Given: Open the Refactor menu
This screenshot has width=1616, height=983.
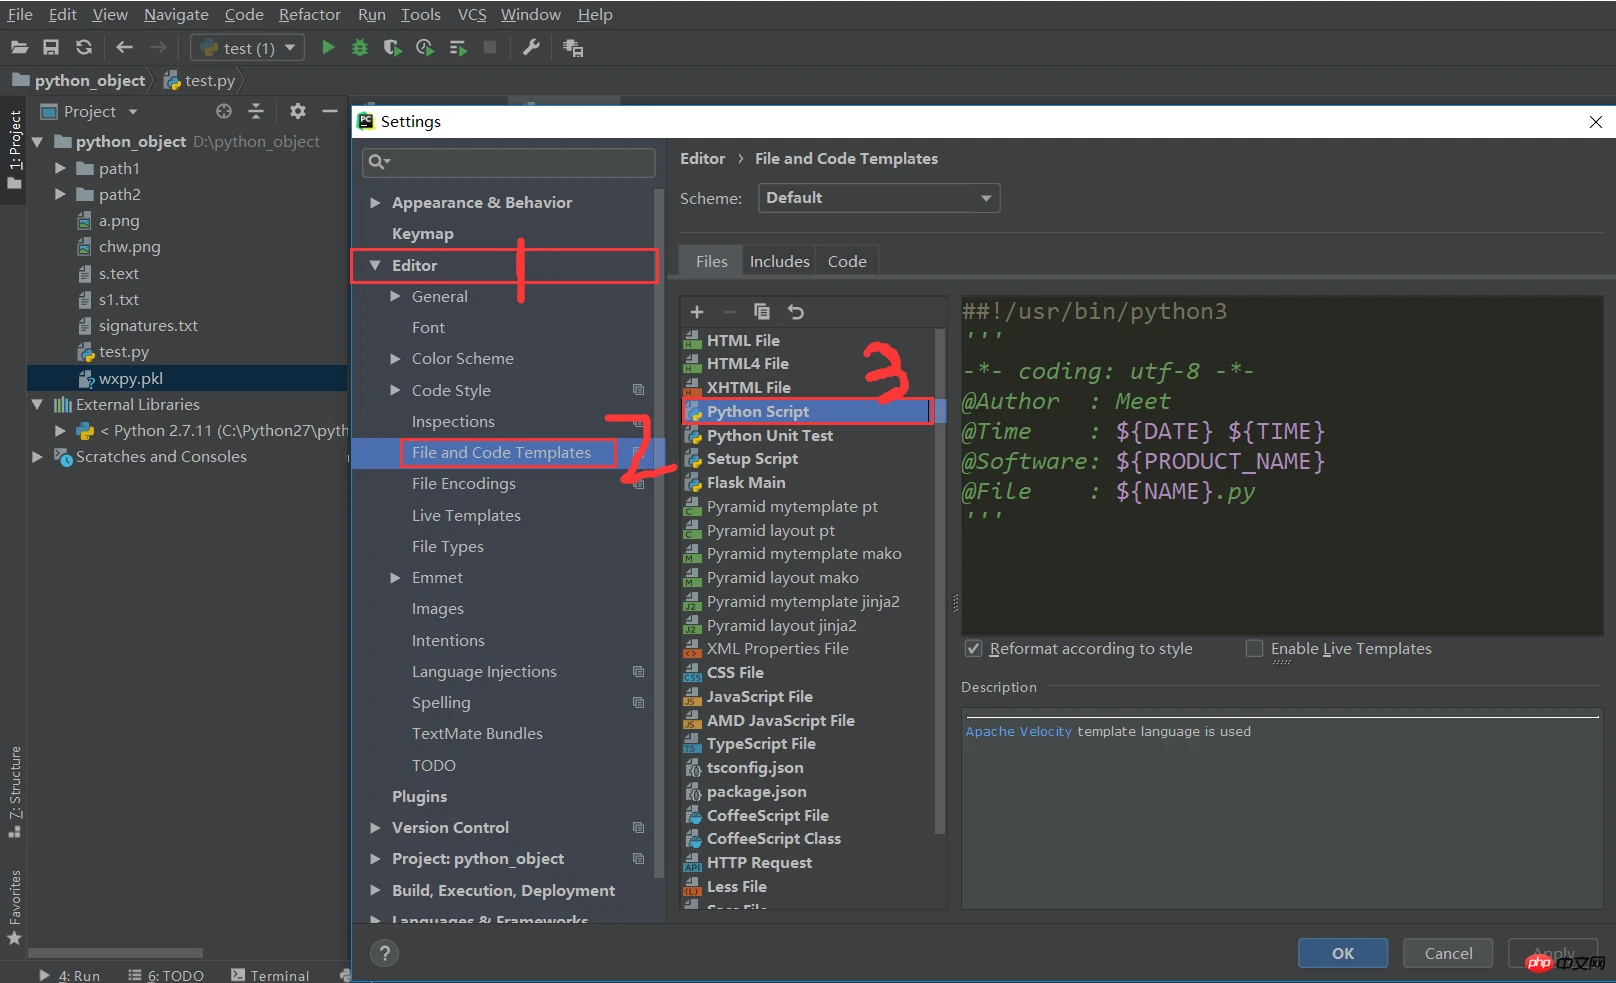Looking at the screenshot, I should (x=310, y=14).
